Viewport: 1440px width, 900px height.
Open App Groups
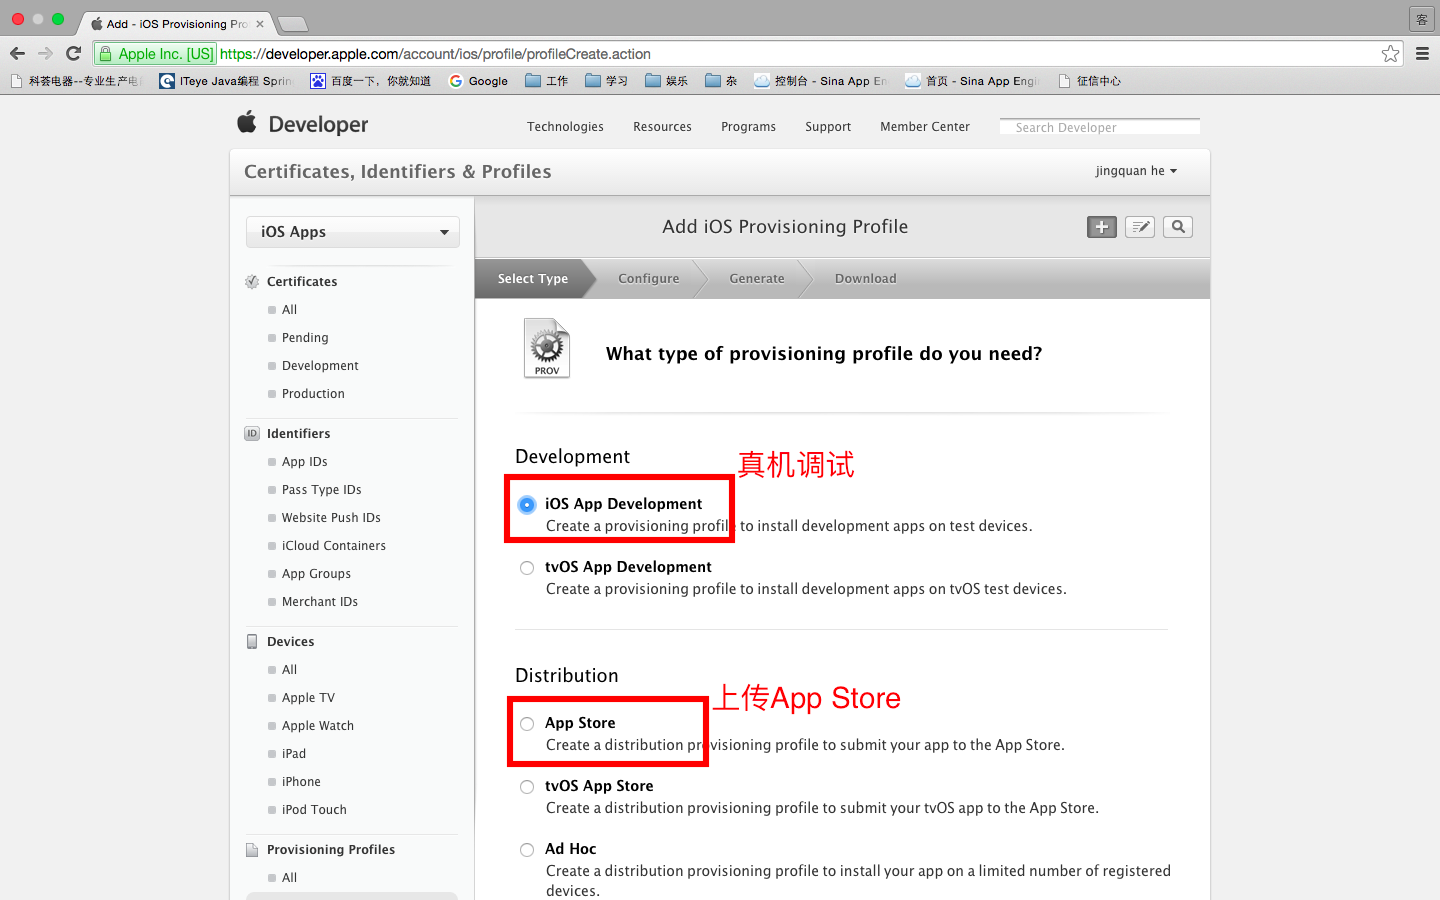(x=316, y=574)
